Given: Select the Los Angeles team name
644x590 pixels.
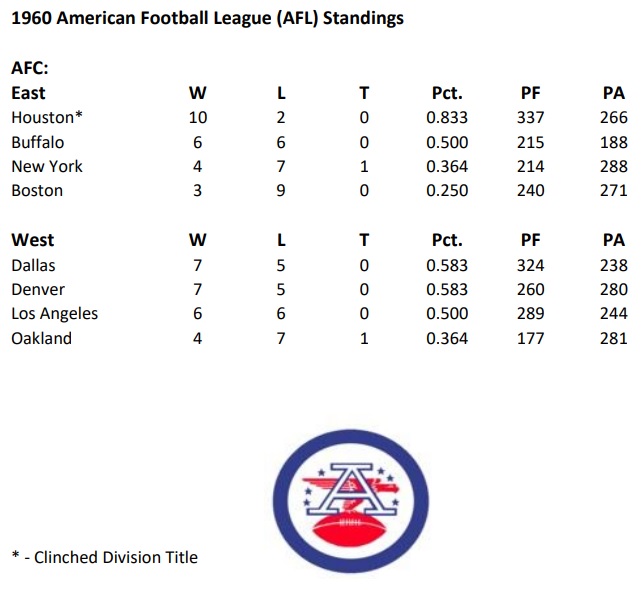Looking at the screenshot, I should click(55, 313).
